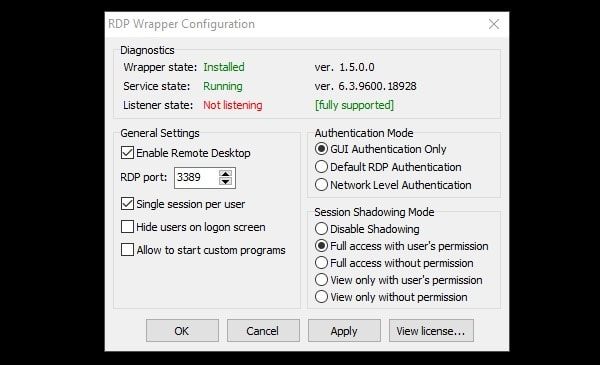This screenshot has height=365, width=600.
Task: Click the 'Installed' wrapper state text
Action: click(224, 67)
